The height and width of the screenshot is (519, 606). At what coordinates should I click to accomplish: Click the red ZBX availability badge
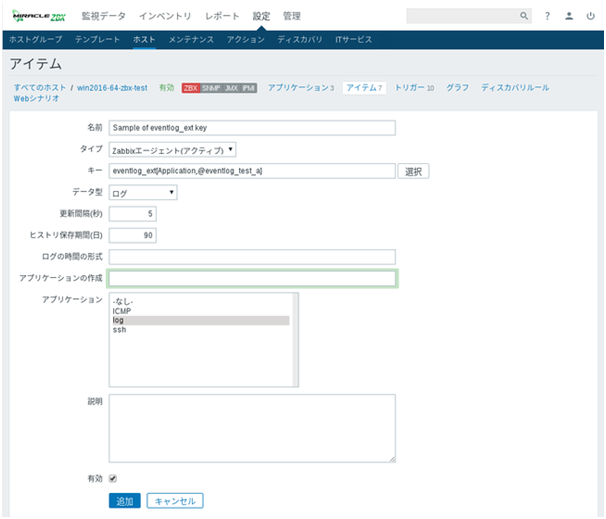click(190, 88)
